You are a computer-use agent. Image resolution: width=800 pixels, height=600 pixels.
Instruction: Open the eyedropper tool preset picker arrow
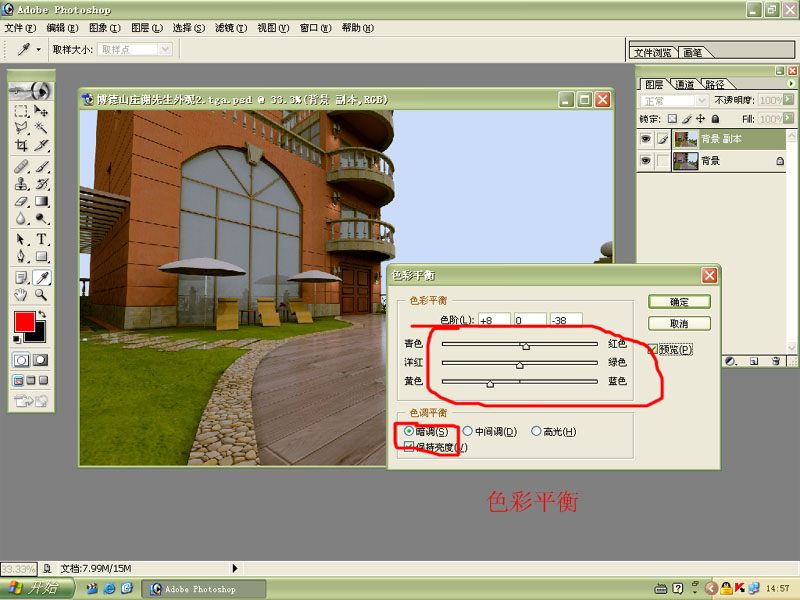click(x=38, y=50)
